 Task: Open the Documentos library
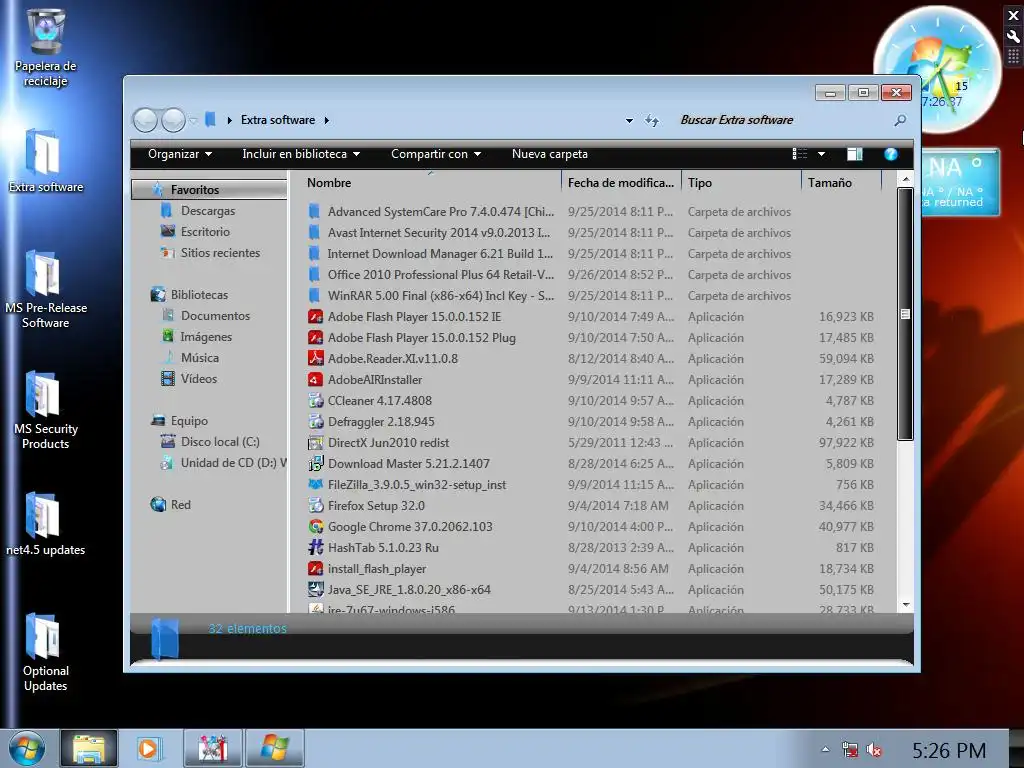[x=215, y=315]
